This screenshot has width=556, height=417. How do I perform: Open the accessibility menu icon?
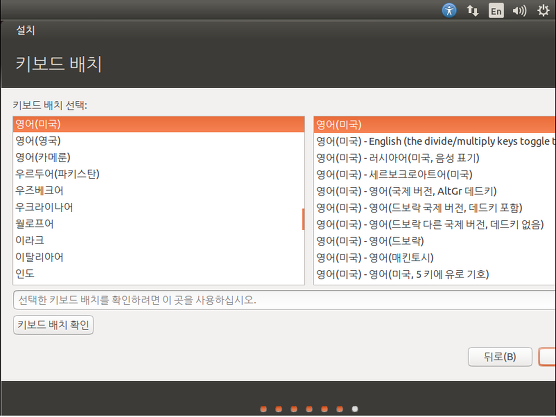449,10
